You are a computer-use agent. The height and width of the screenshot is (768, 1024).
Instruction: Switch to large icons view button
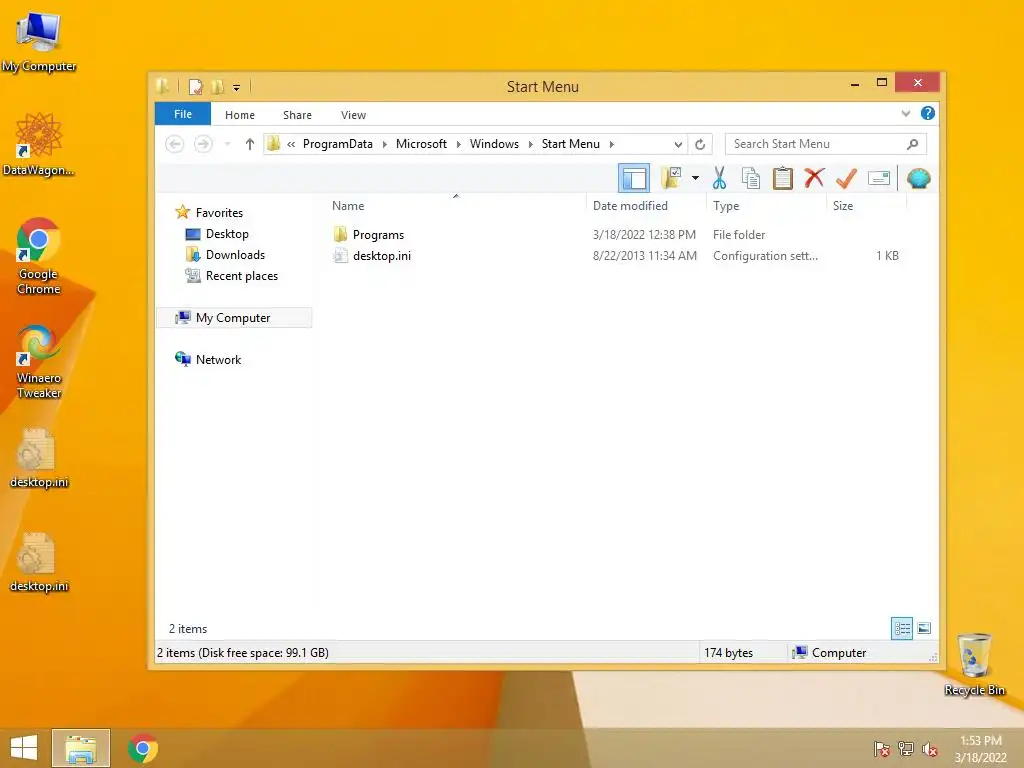(924, 628)
